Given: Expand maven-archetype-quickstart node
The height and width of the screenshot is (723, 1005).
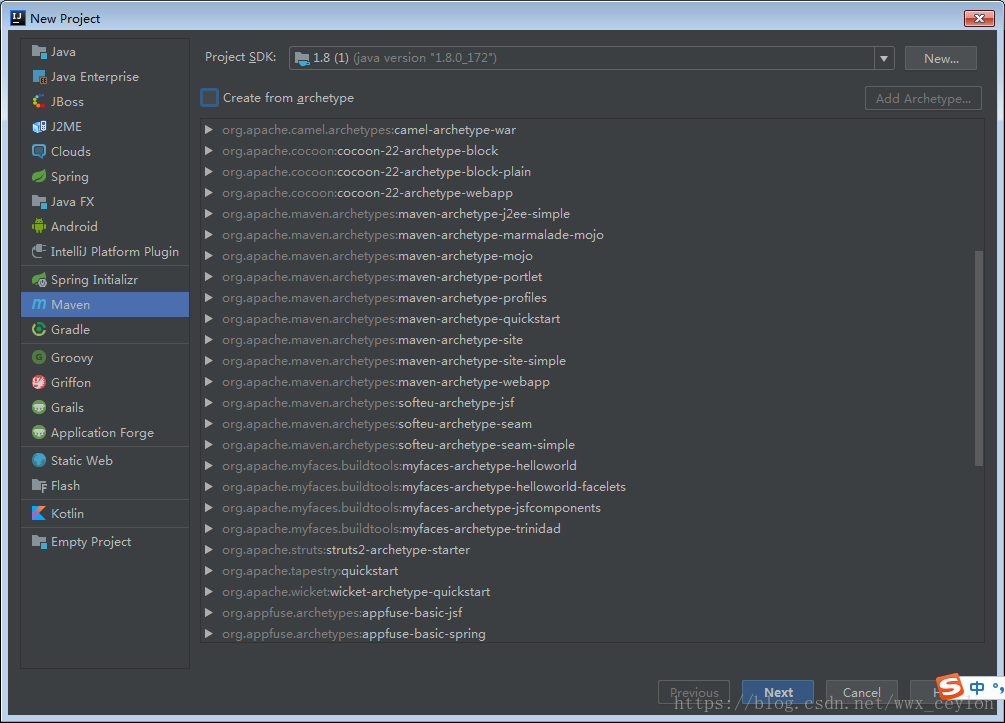Looking at the screenshot, I should (209, 319).
